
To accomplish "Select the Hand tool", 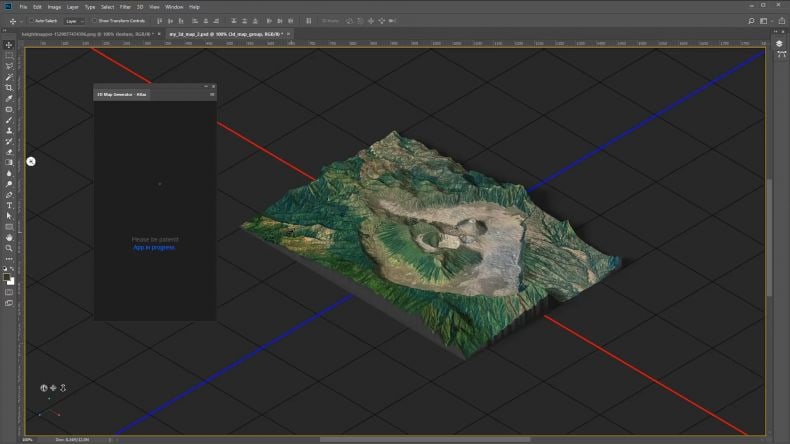I will click(9, 237).
